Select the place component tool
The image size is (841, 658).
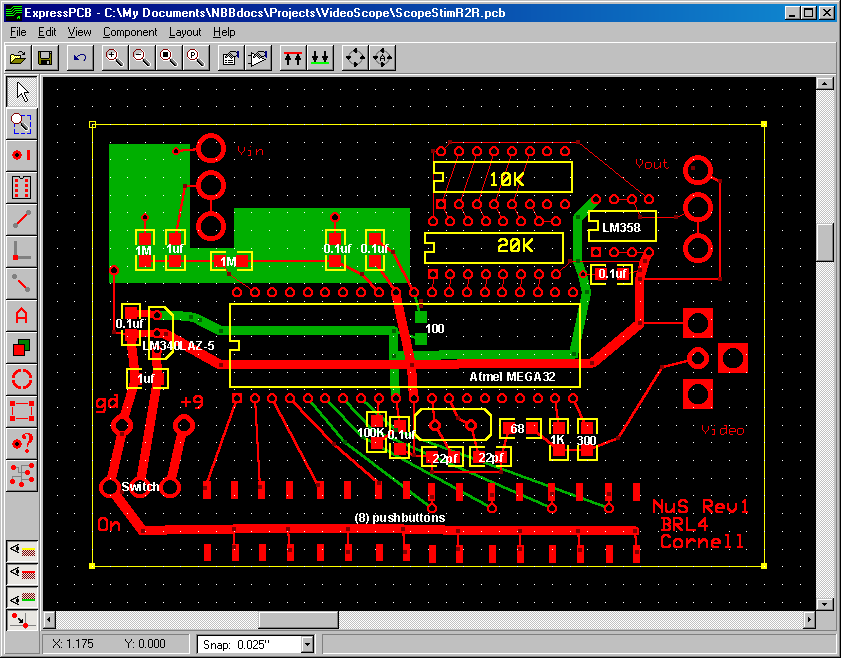pyautogui.click(x=21, y=187)
